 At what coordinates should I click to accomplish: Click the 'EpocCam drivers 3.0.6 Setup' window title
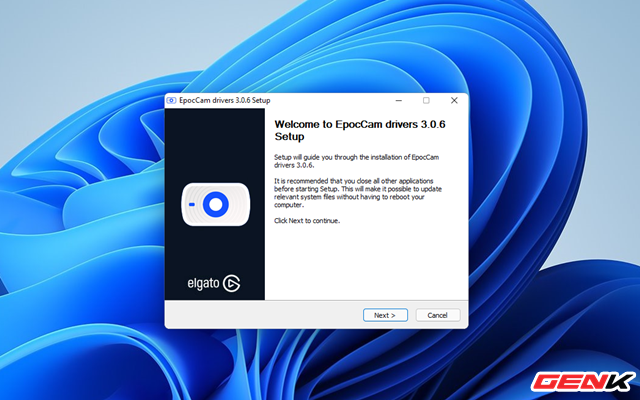(x=225, y=100)
